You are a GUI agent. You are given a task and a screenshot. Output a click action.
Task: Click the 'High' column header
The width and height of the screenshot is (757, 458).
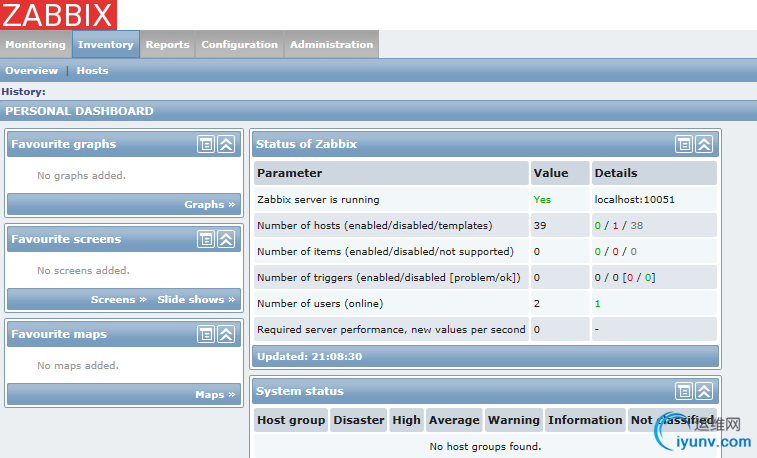point(407,420)
